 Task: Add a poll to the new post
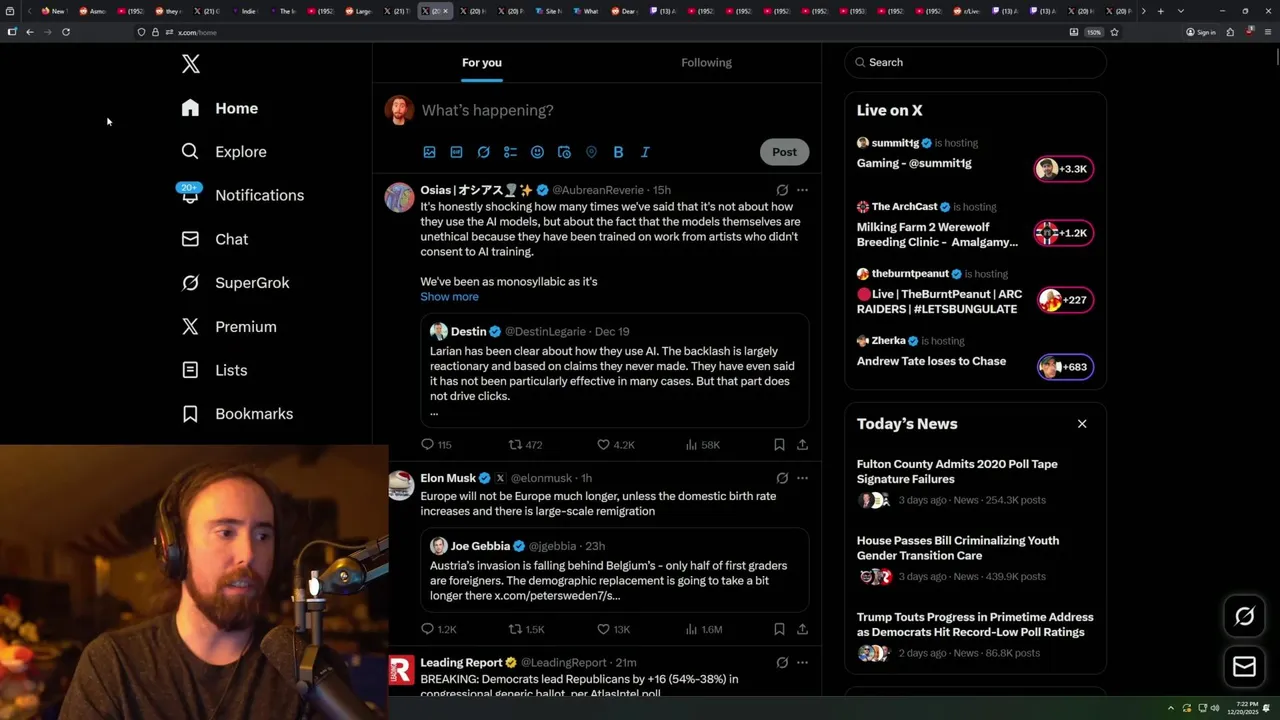510,152
